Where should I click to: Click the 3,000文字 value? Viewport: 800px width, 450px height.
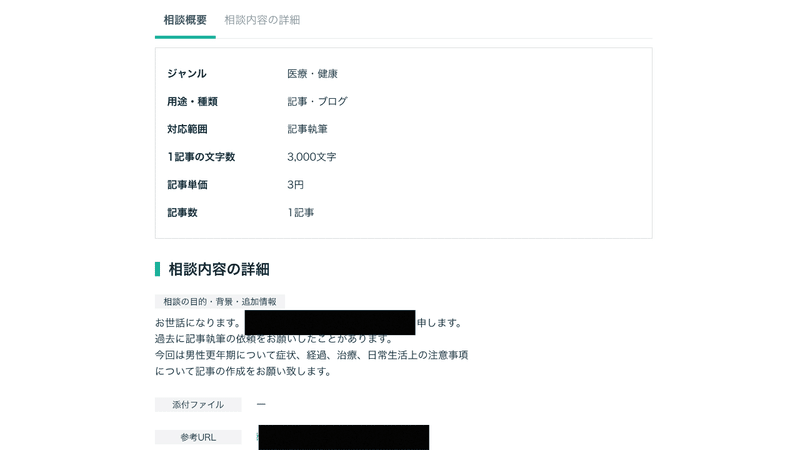[x=312, y=157]
